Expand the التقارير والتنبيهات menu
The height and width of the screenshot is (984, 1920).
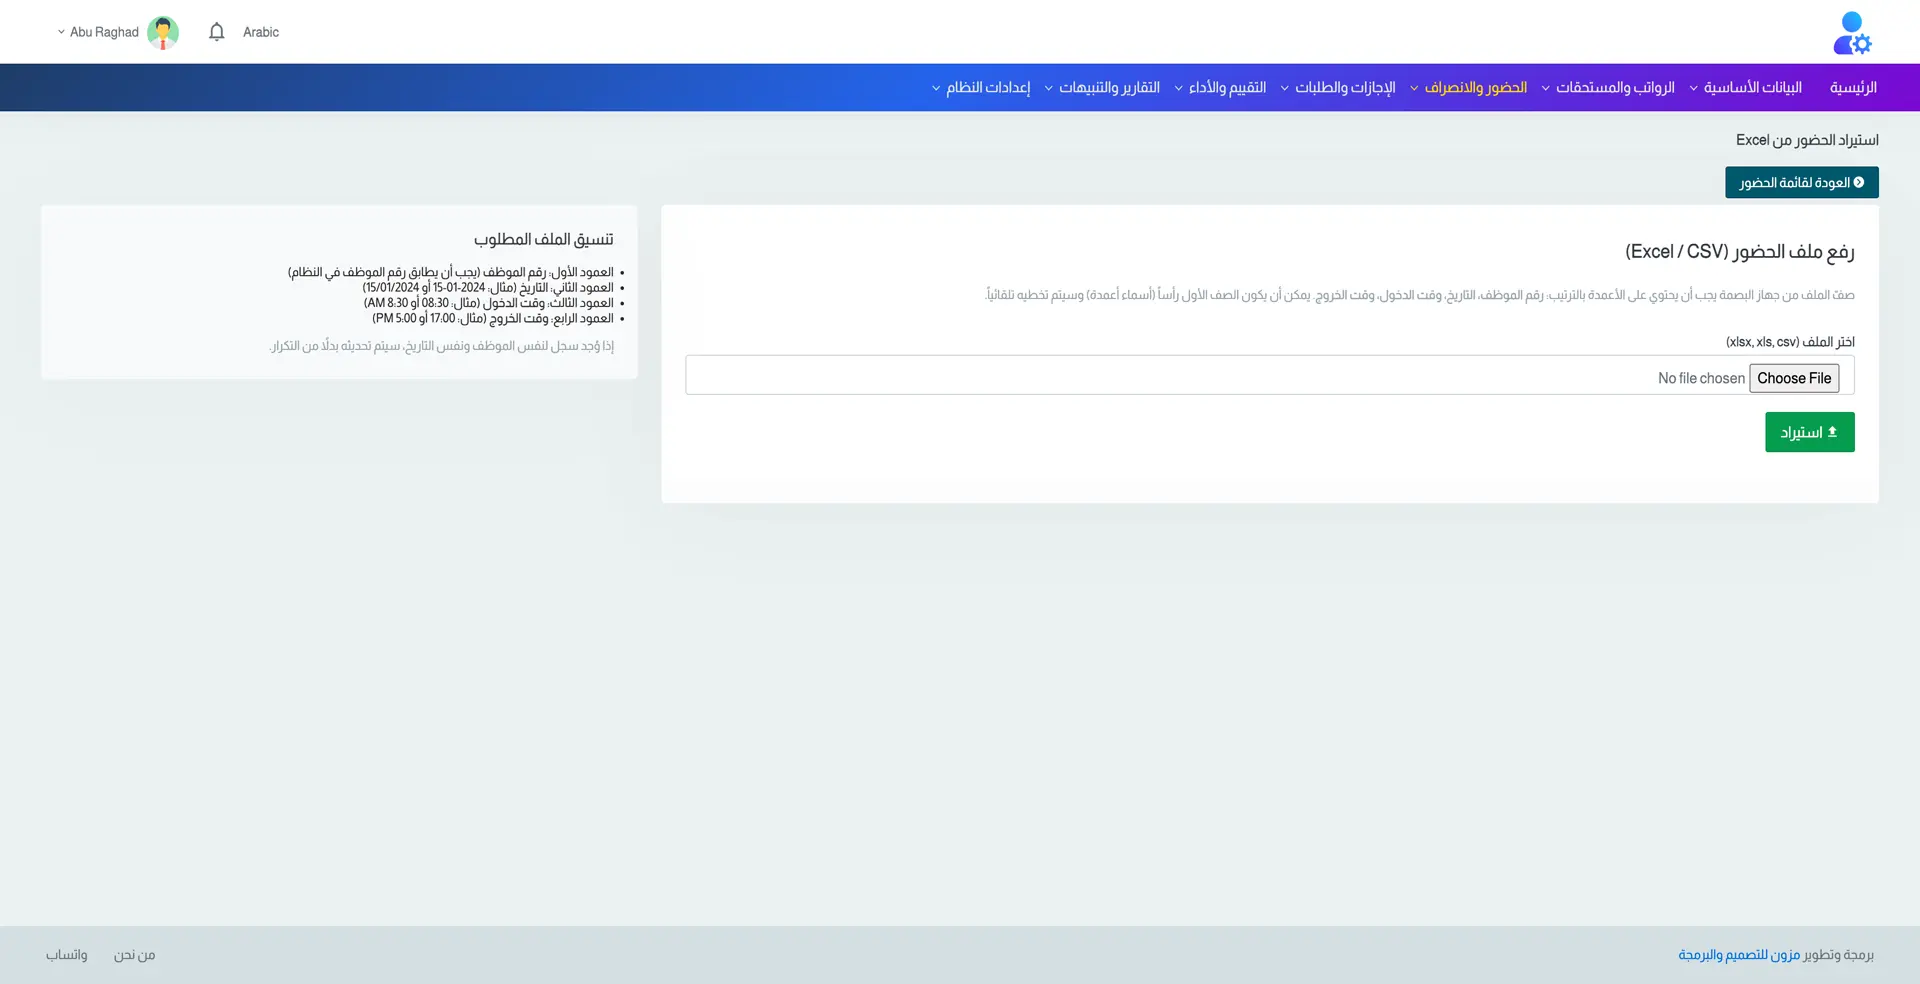coord(1101,88)
